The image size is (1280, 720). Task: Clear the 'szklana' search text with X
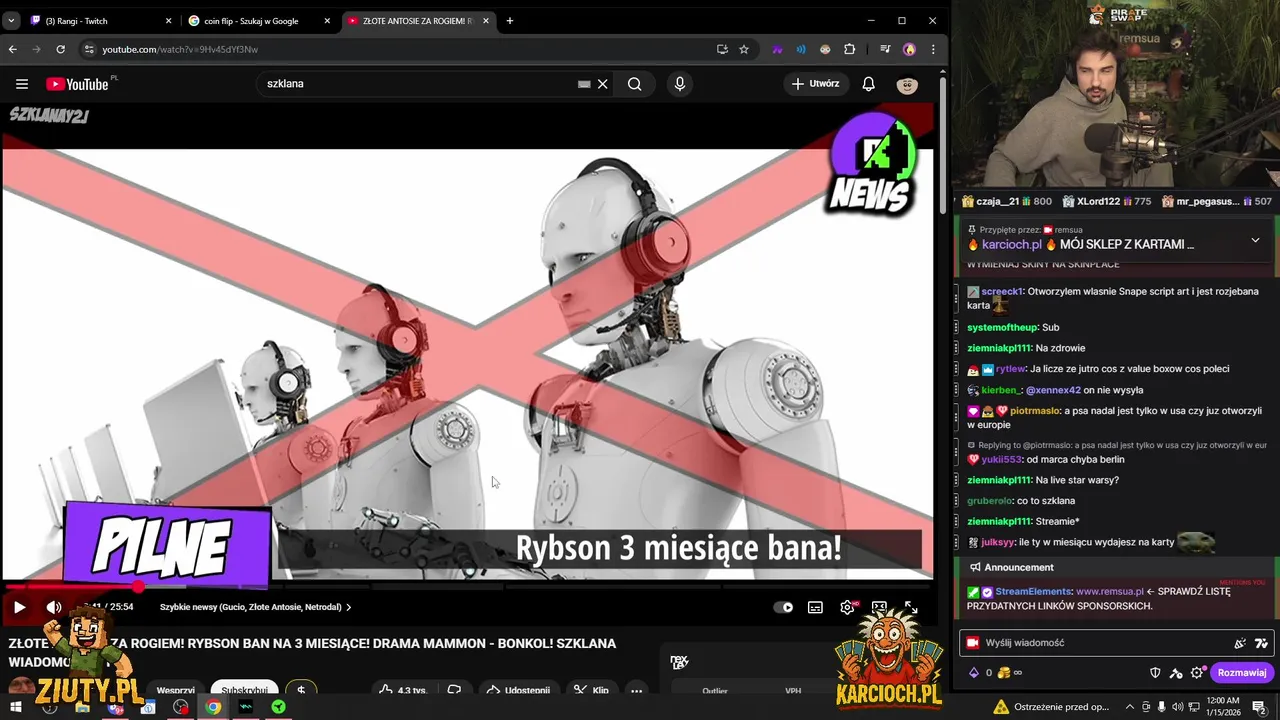click(603, 84)
